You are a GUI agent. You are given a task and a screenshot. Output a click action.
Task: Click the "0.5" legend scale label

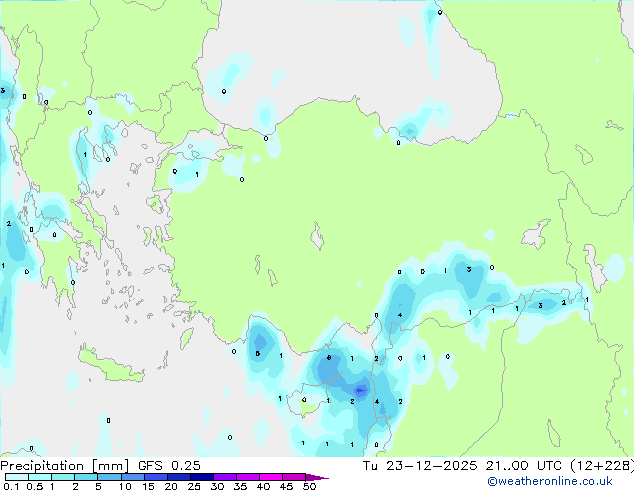coord(35,486)
